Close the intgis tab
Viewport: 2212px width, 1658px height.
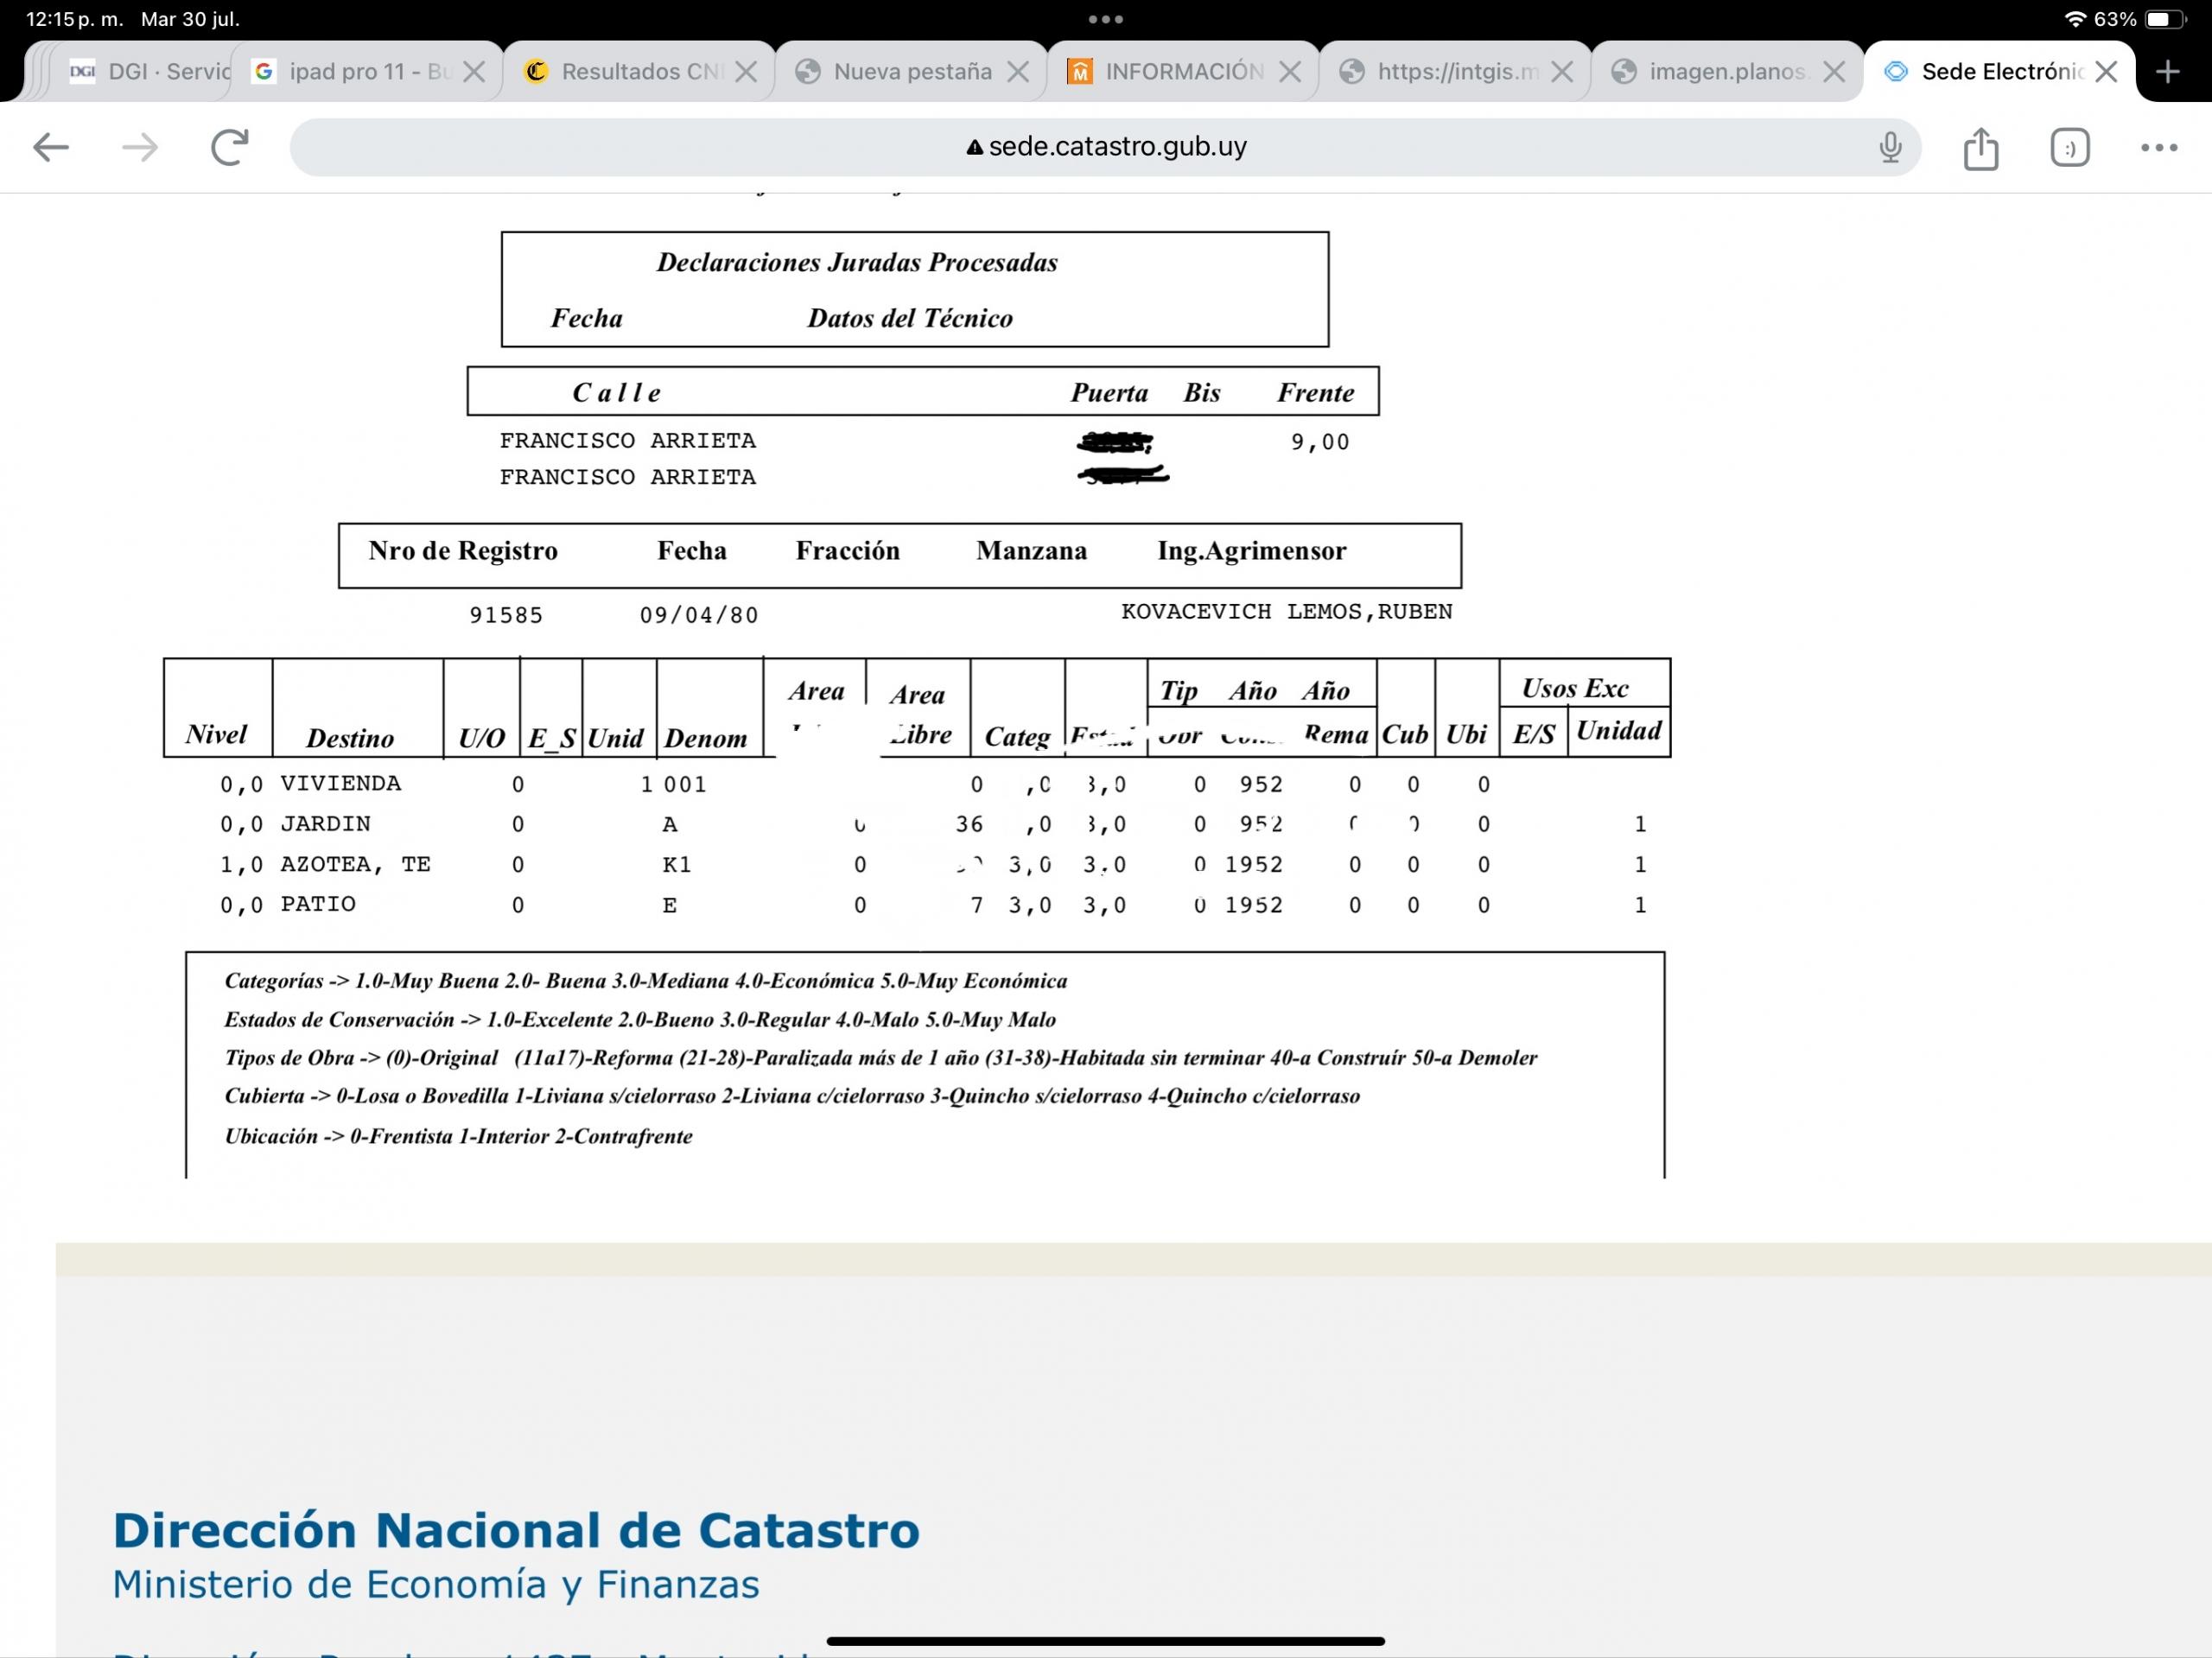pos(1562,72)
